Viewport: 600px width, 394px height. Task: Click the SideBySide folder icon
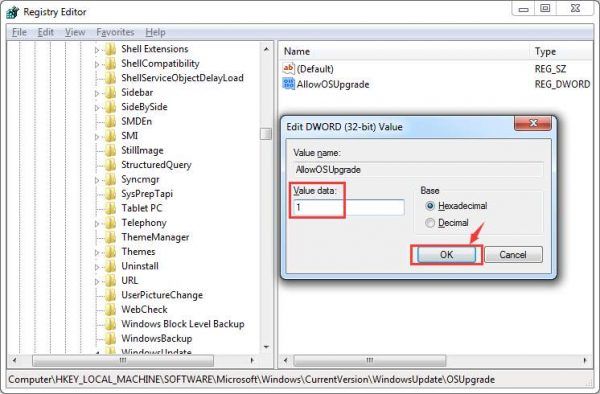coord(110,107)
